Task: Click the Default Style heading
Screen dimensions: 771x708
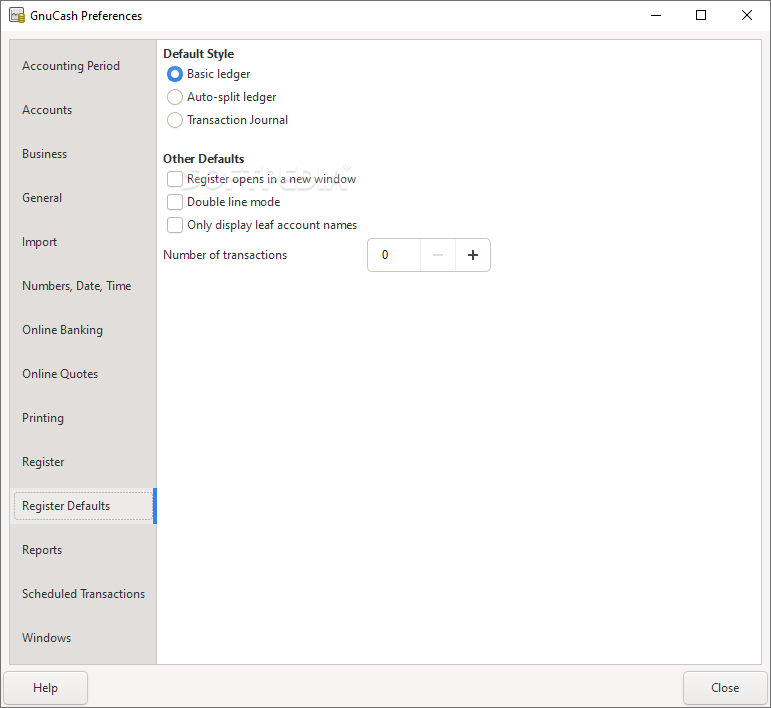Action: (199, 54)
